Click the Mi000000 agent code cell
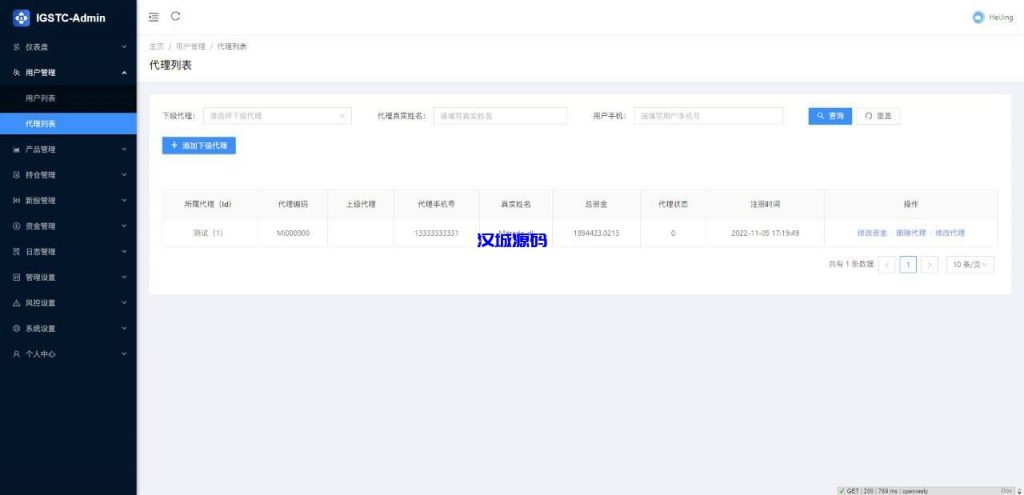 point(293,233)
